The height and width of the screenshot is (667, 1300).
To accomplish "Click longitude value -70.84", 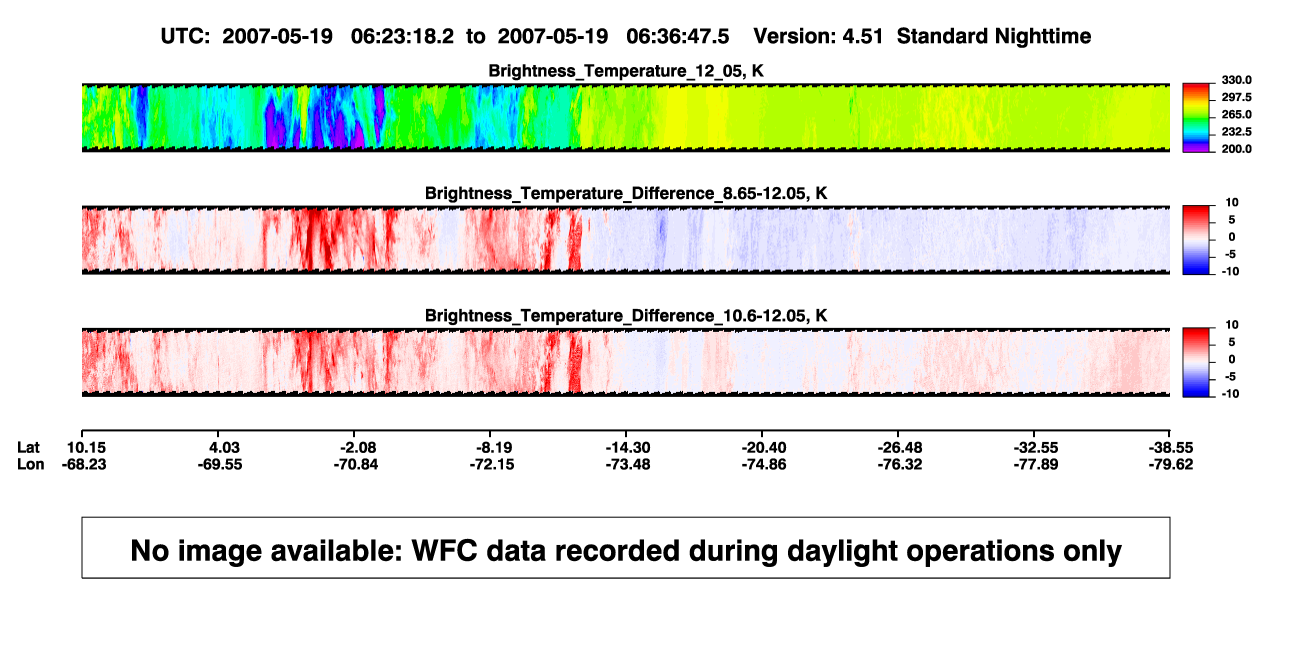I will click(x=358, y=465).
